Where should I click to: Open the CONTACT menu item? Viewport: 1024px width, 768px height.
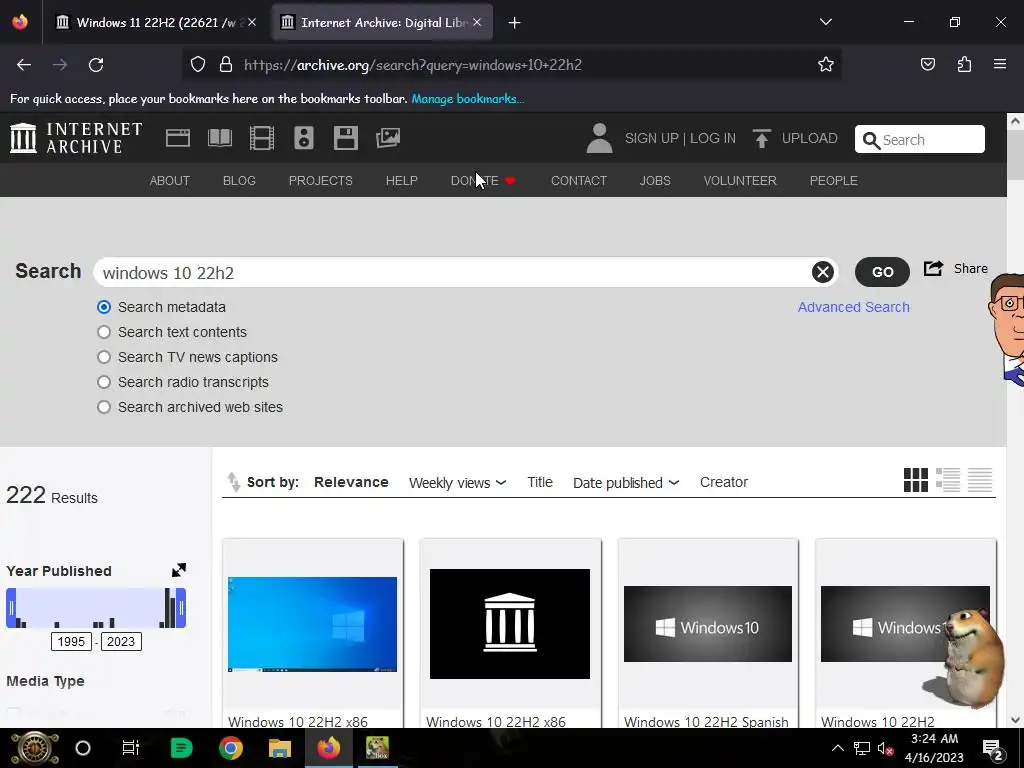579,181
